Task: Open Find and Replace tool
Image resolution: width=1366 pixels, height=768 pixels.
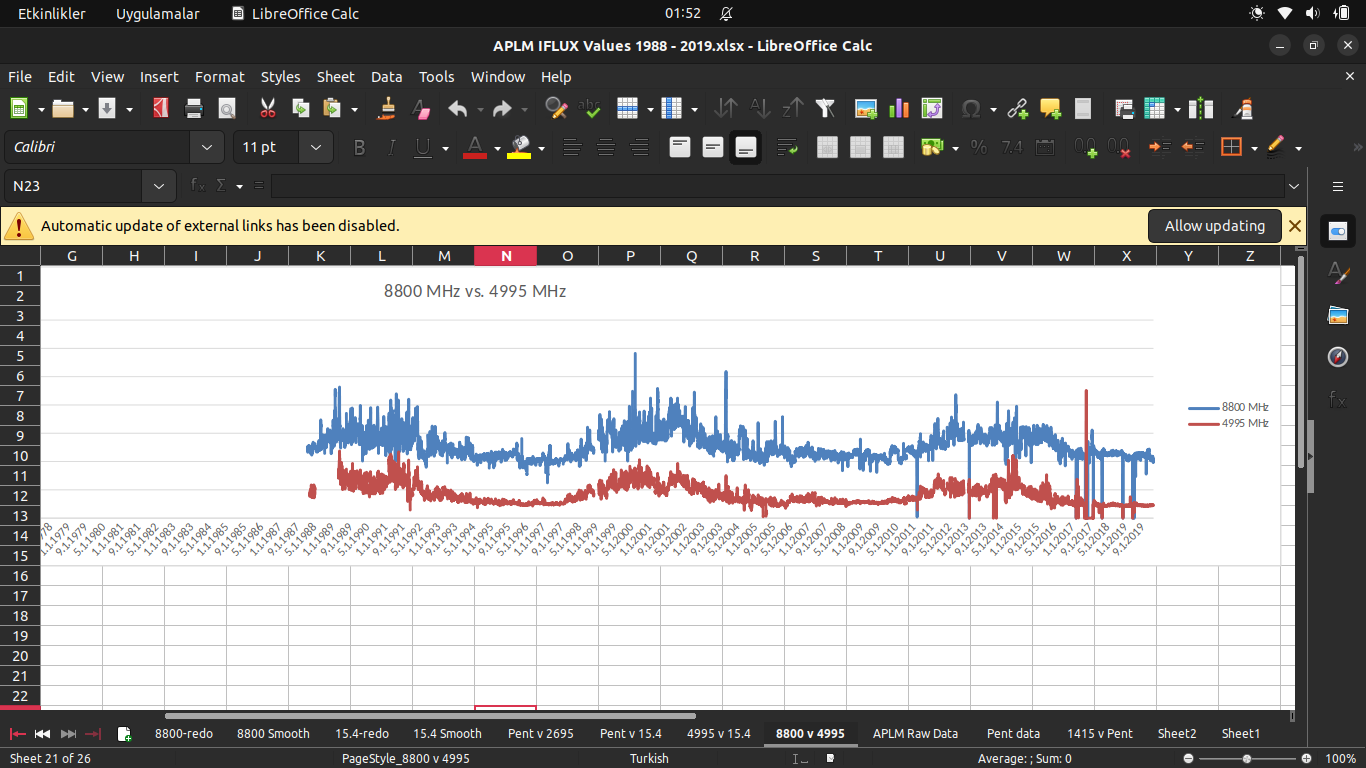Action: coord(556,109)
